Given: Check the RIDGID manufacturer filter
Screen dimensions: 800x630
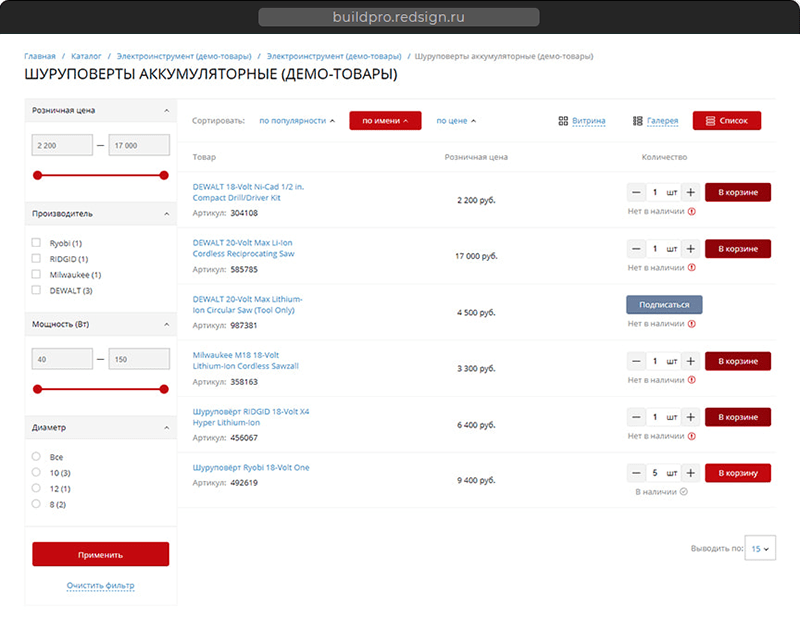Looking at the screenshot, I should [x=36, y=258].
